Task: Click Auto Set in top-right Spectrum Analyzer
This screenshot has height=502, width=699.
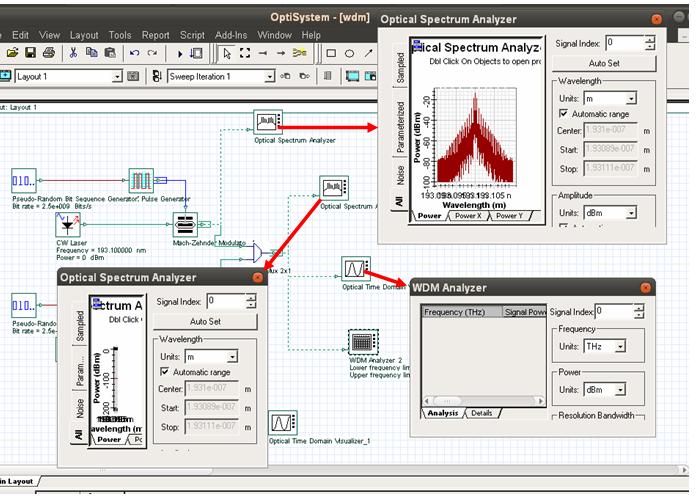Action: [604, 63]
